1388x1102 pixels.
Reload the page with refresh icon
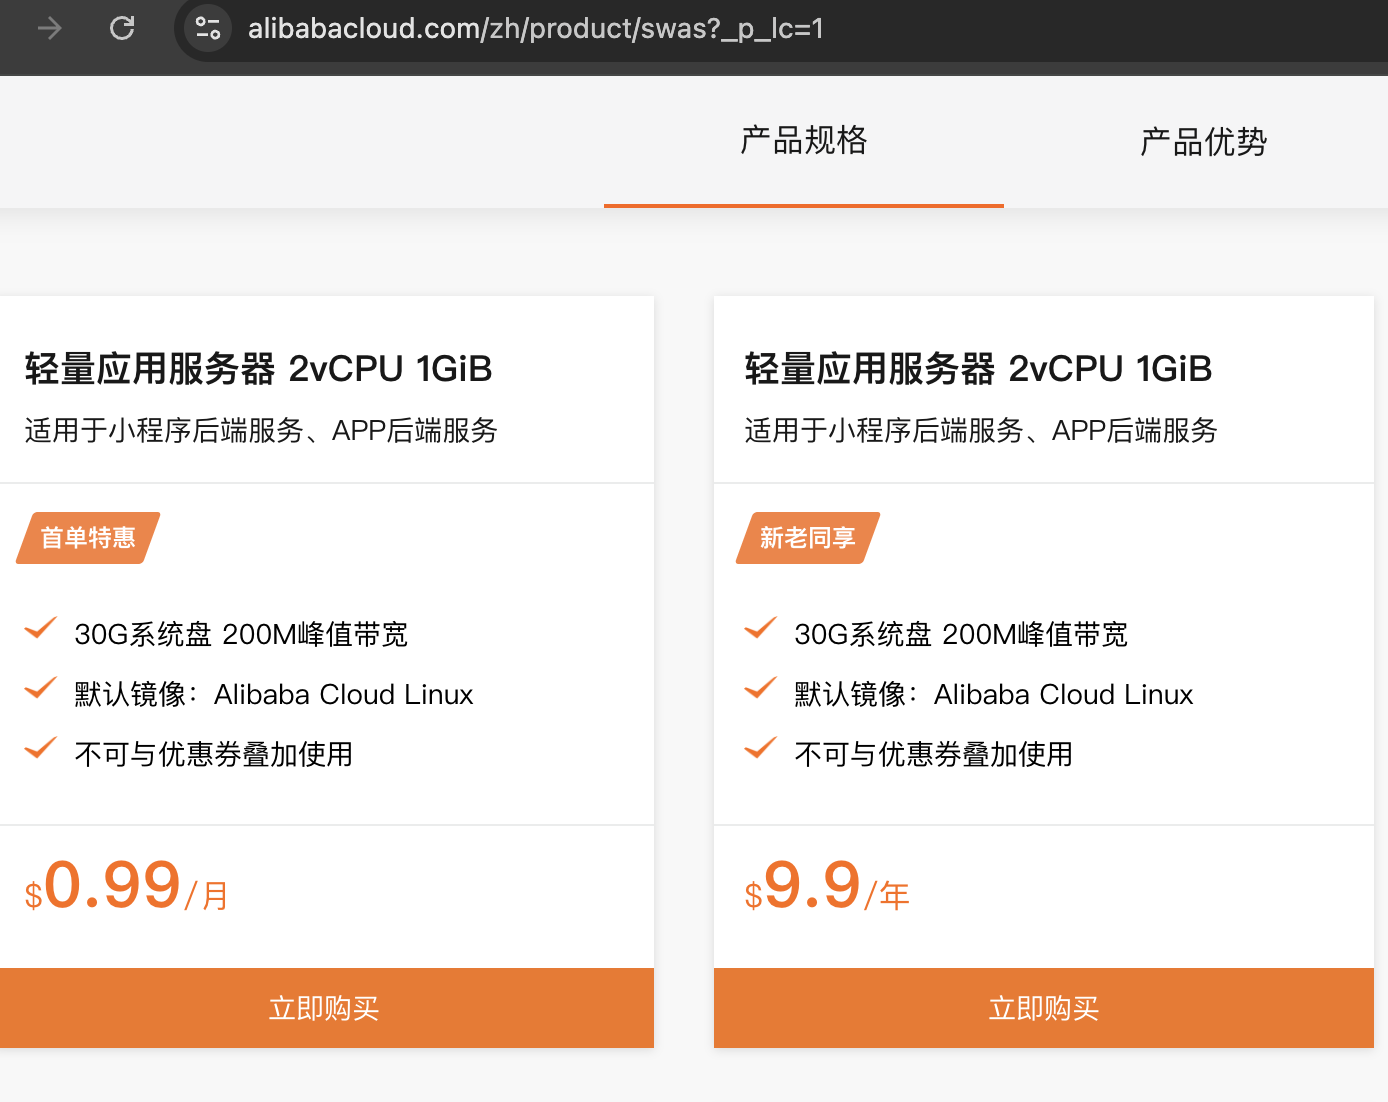tap(122, 28)
